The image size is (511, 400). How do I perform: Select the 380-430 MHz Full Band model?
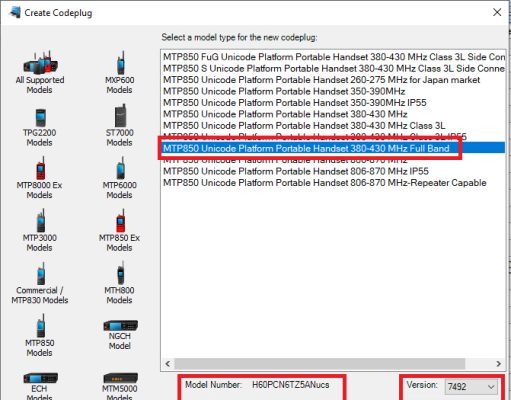tap(334, 148)
